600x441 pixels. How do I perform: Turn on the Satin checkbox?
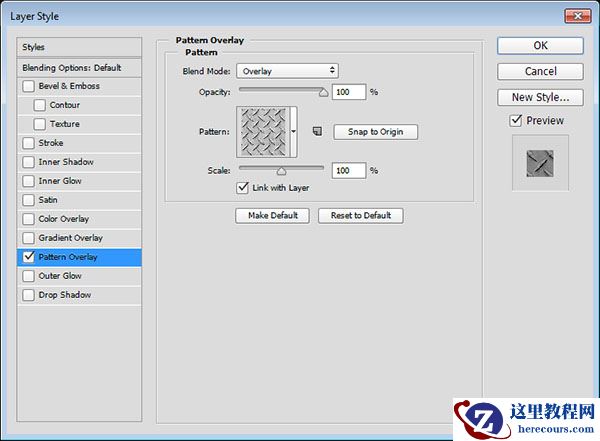tap(28, 200)
